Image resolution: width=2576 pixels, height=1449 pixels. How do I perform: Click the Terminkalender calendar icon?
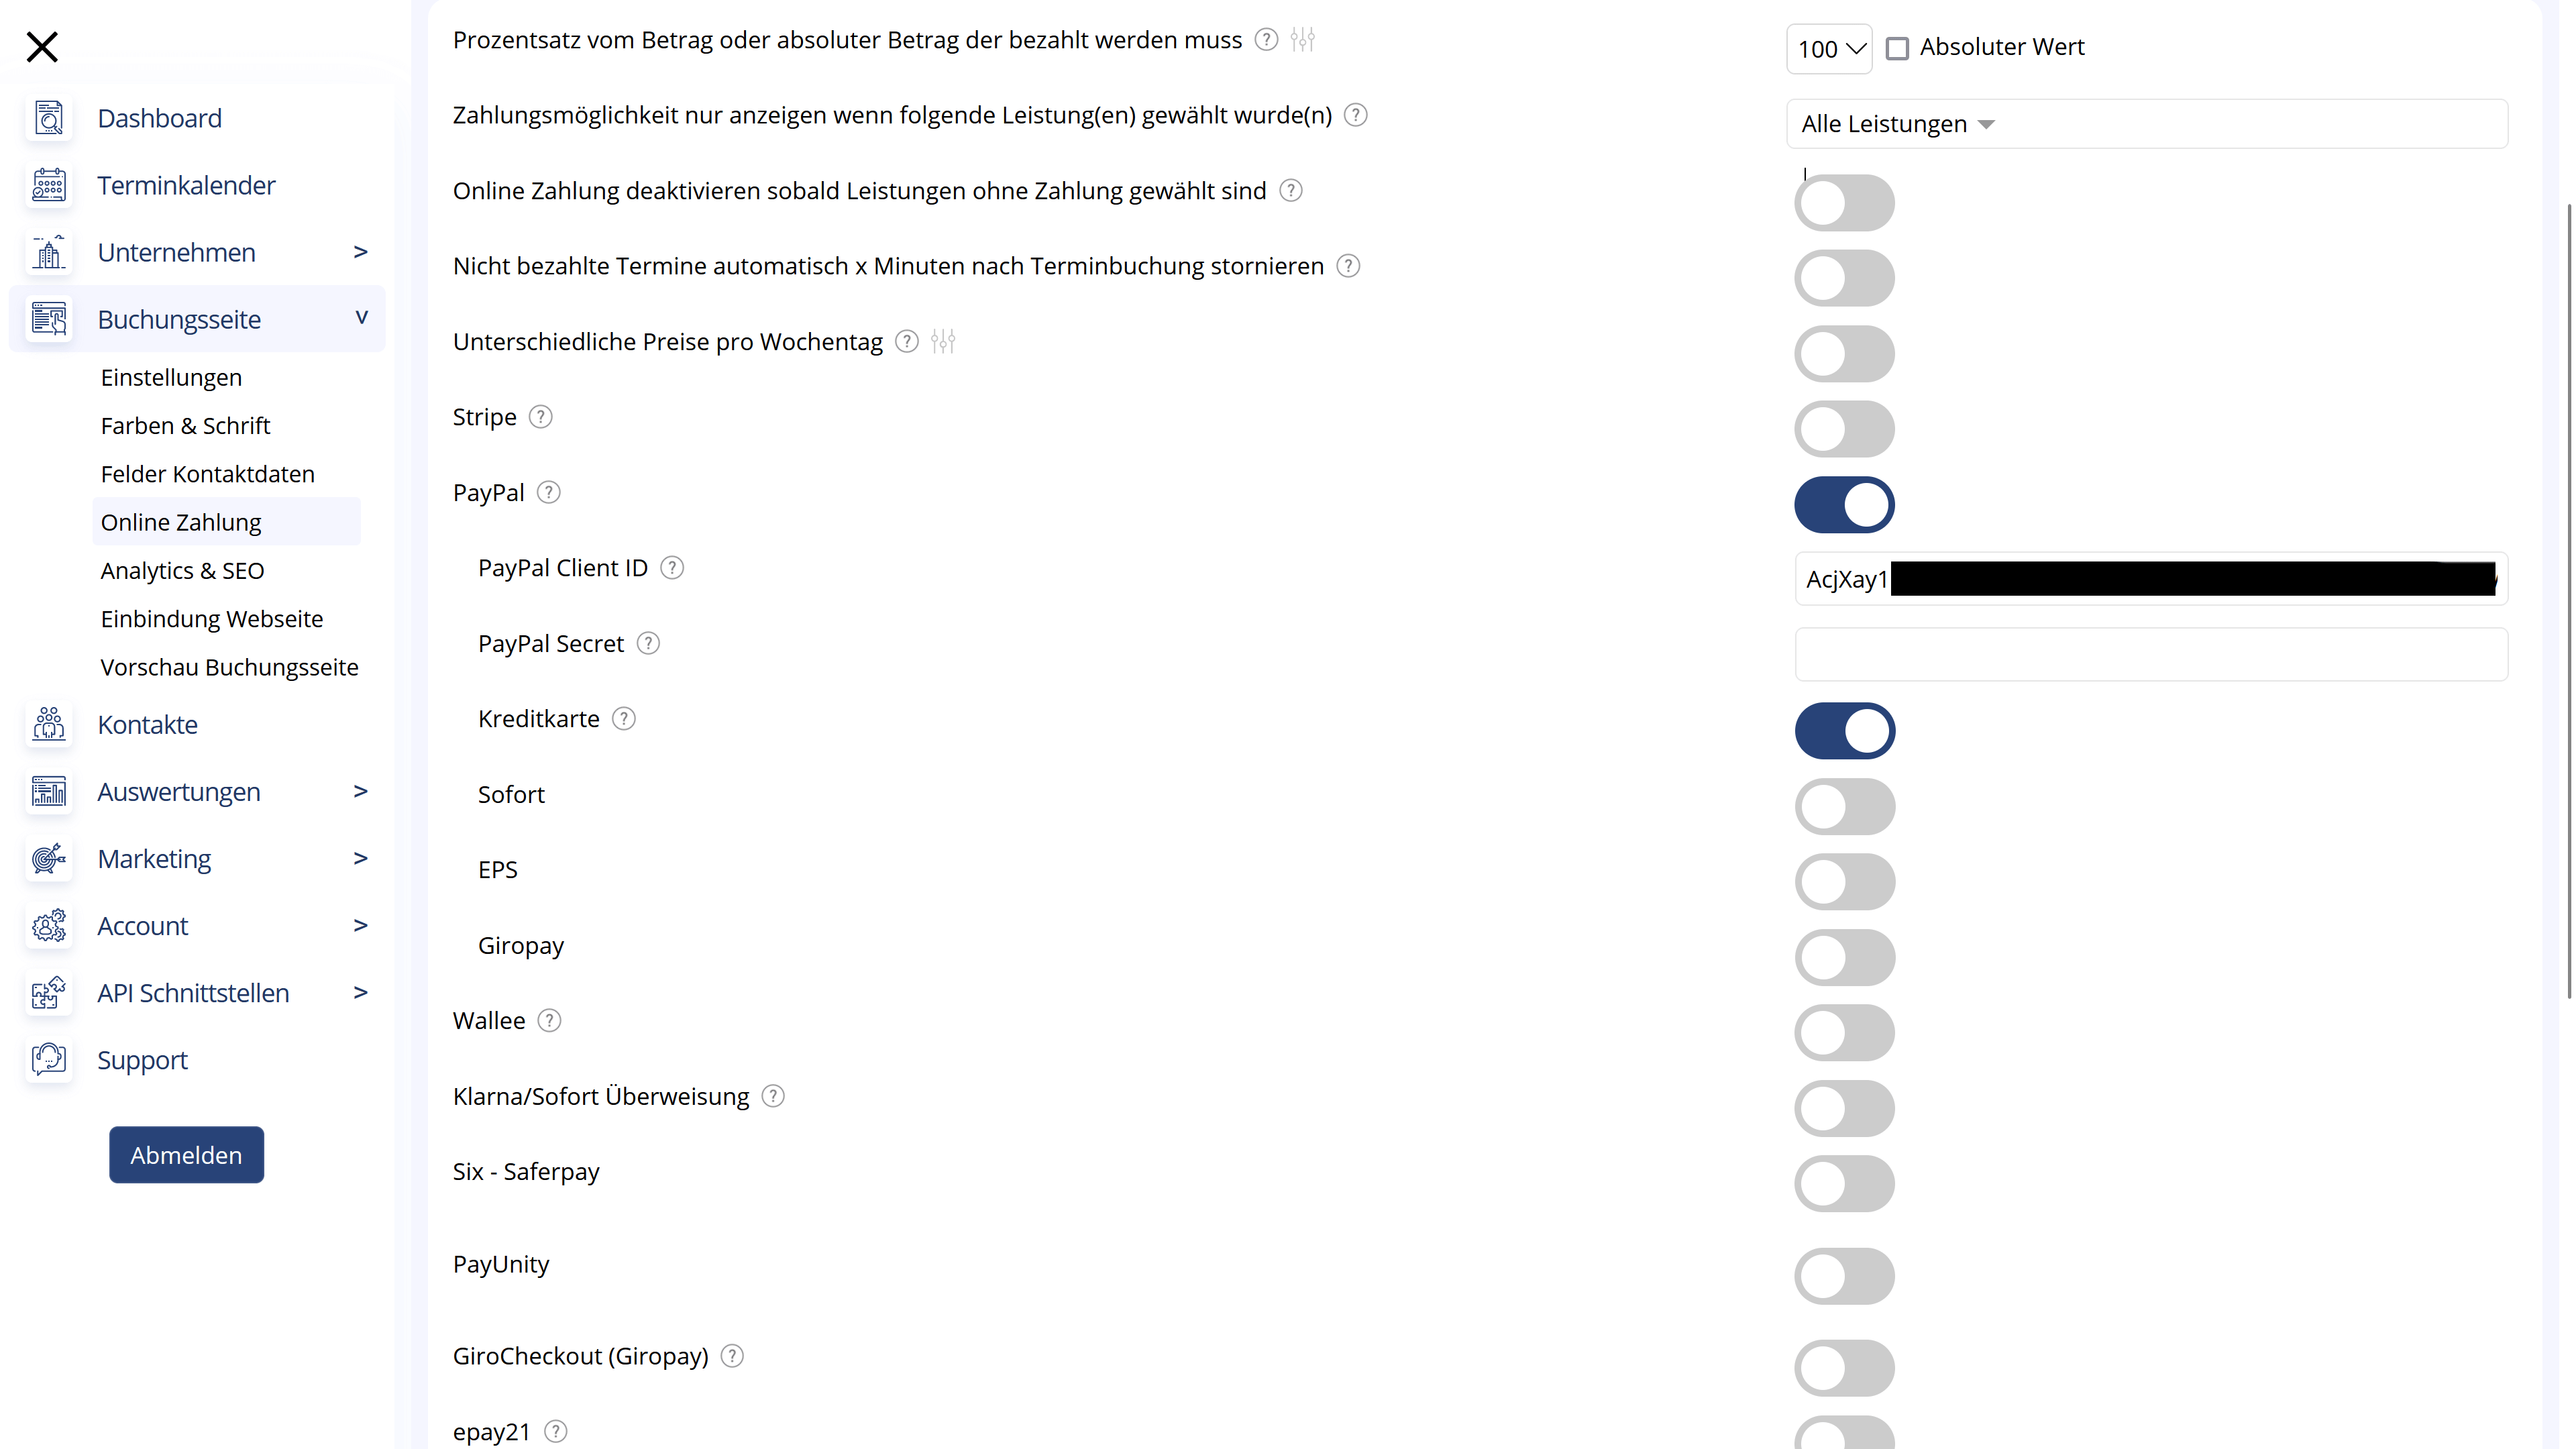click(48, 184)
